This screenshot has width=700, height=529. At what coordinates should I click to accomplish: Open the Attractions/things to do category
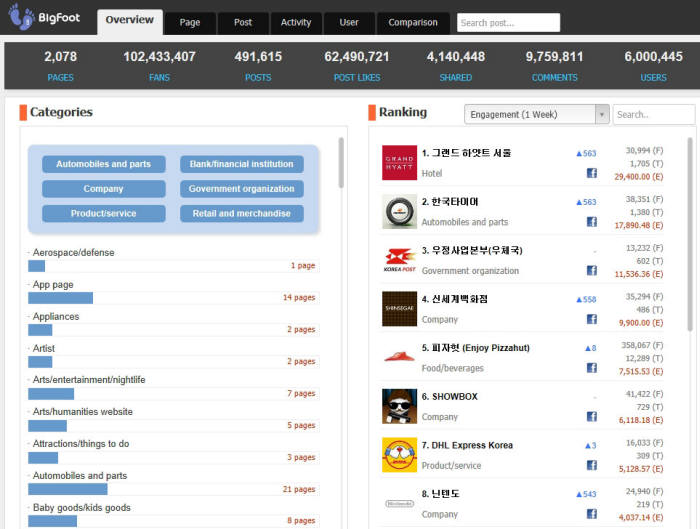point(81,444)
